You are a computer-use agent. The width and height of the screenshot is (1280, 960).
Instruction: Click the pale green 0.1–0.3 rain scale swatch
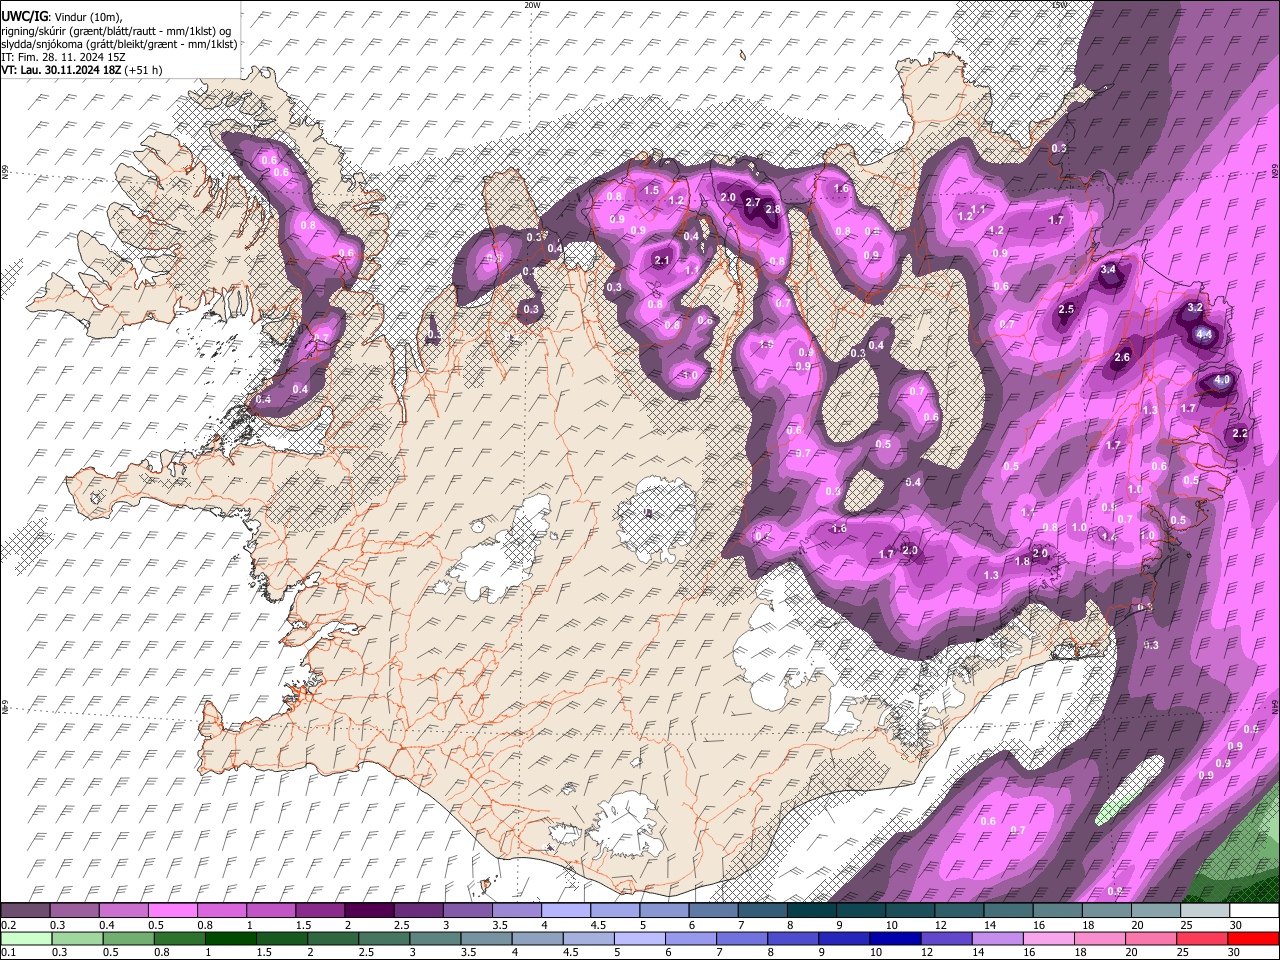click(x=26, y=938)
